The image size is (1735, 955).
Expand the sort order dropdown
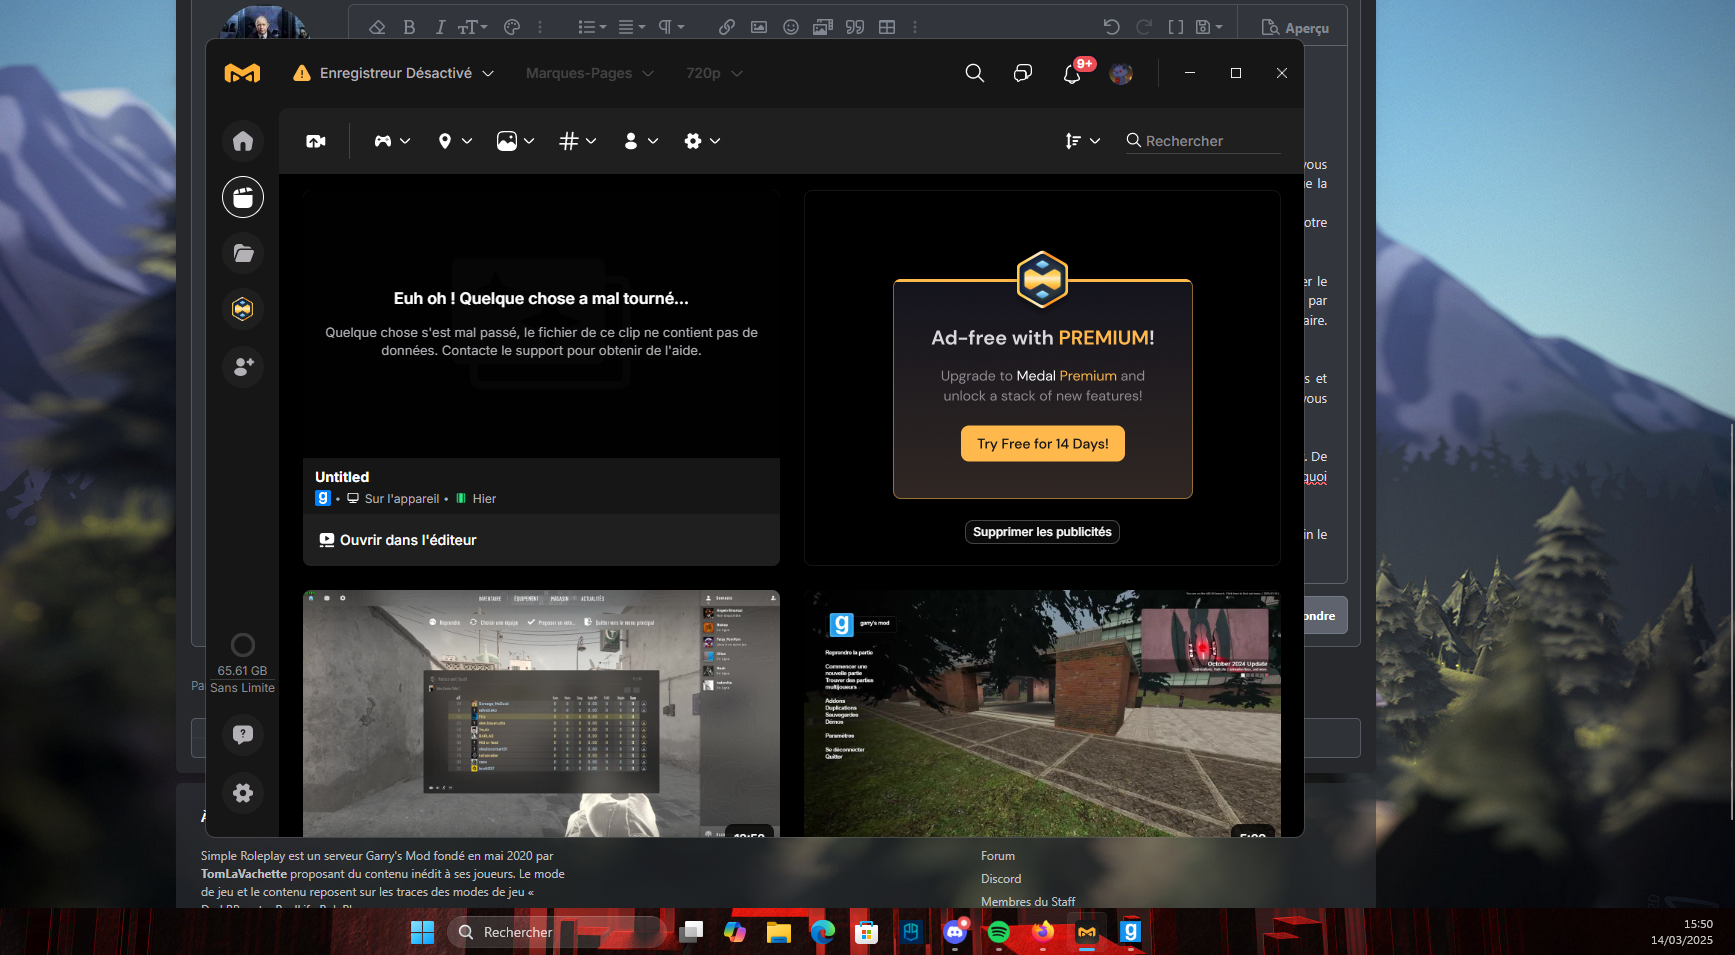point(1083,141)
